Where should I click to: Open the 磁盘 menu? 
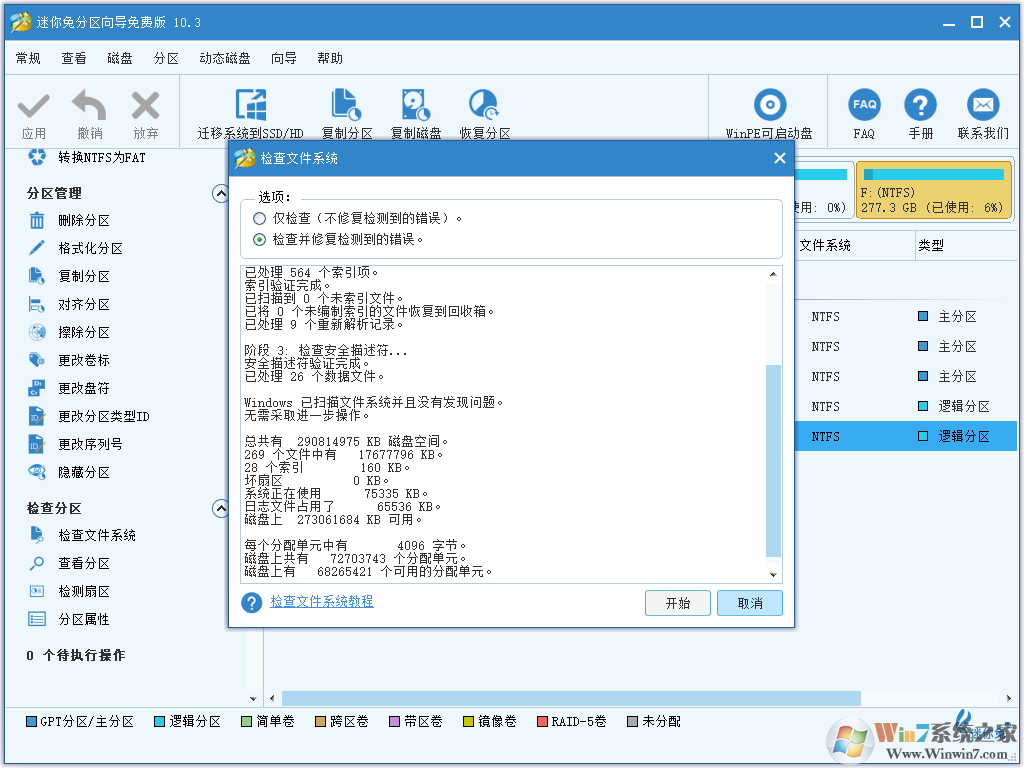[x=120, y=59]
